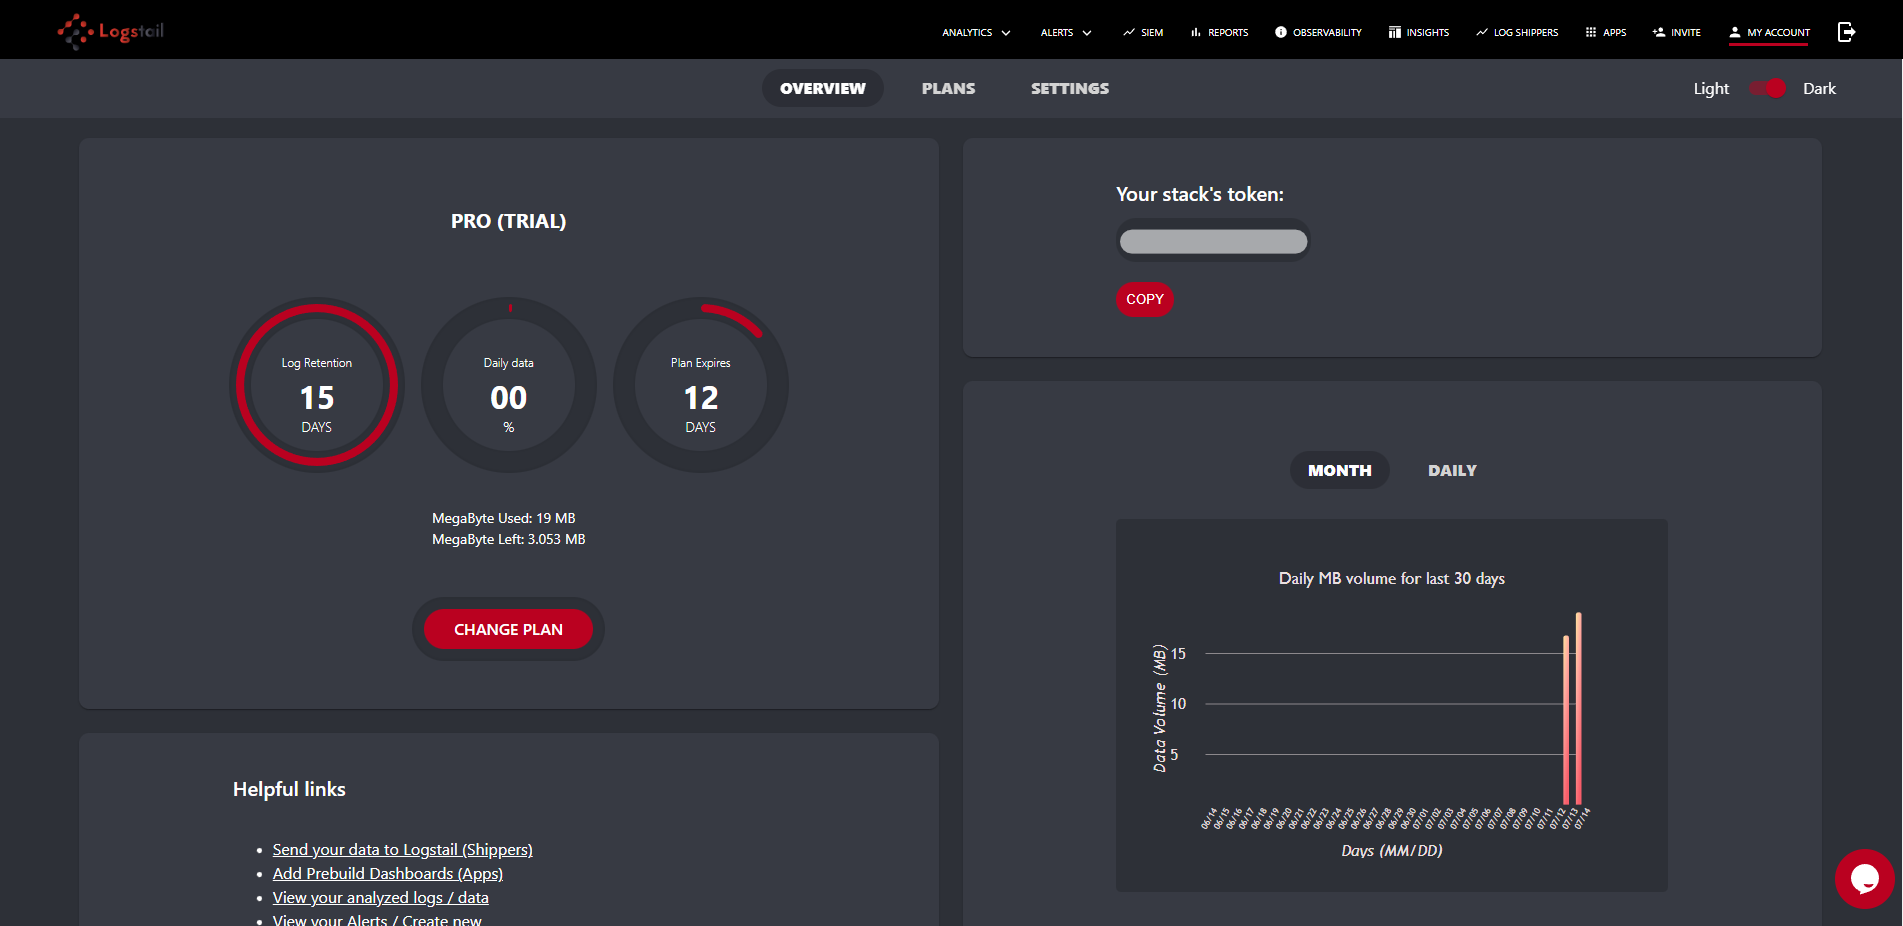Click the Log Retention 15 days gauge
The width and height of the screenshot is (1903, 926).
coord(317,385)
